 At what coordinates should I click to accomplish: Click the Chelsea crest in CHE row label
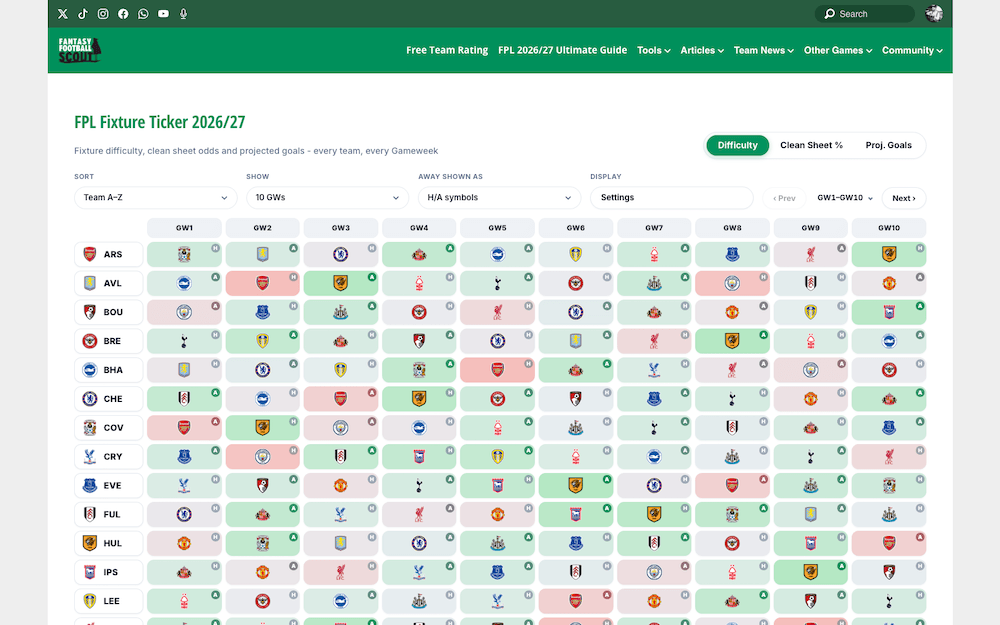point(90,399)
